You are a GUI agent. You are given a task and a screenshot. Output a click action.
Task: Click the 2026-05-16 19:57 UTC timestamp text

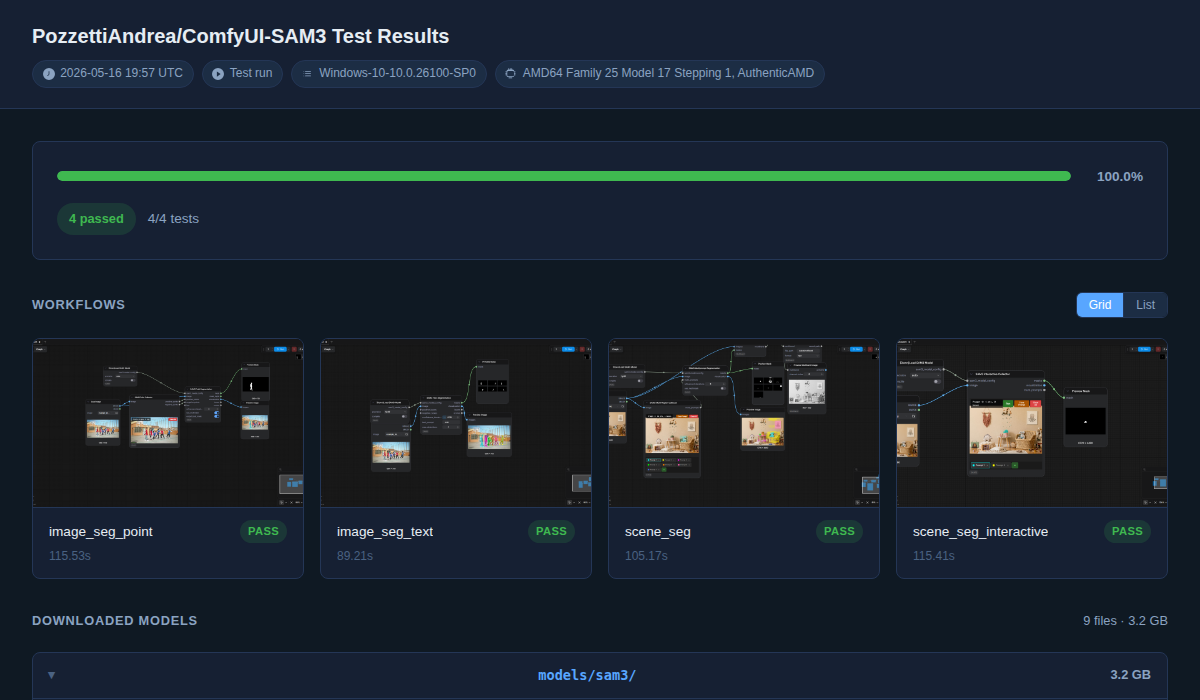121,73
